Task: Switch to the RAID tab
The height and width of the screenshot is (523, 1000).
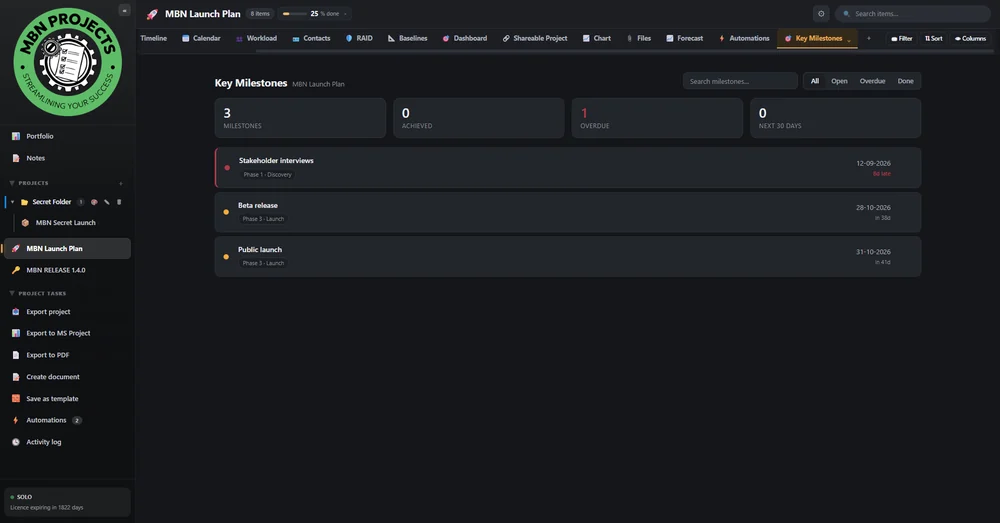Action: coord(359,38)
